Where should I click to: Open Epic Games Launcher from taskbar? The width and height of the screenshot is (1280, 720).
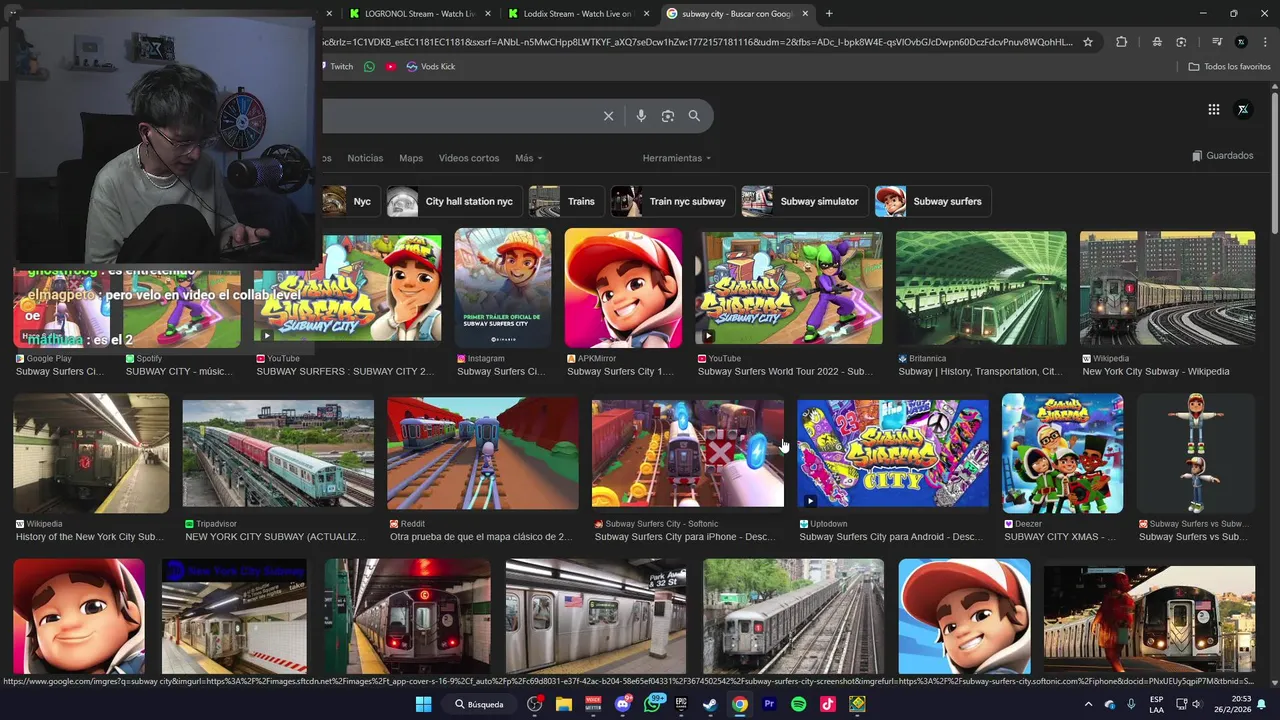pos(682,704)
